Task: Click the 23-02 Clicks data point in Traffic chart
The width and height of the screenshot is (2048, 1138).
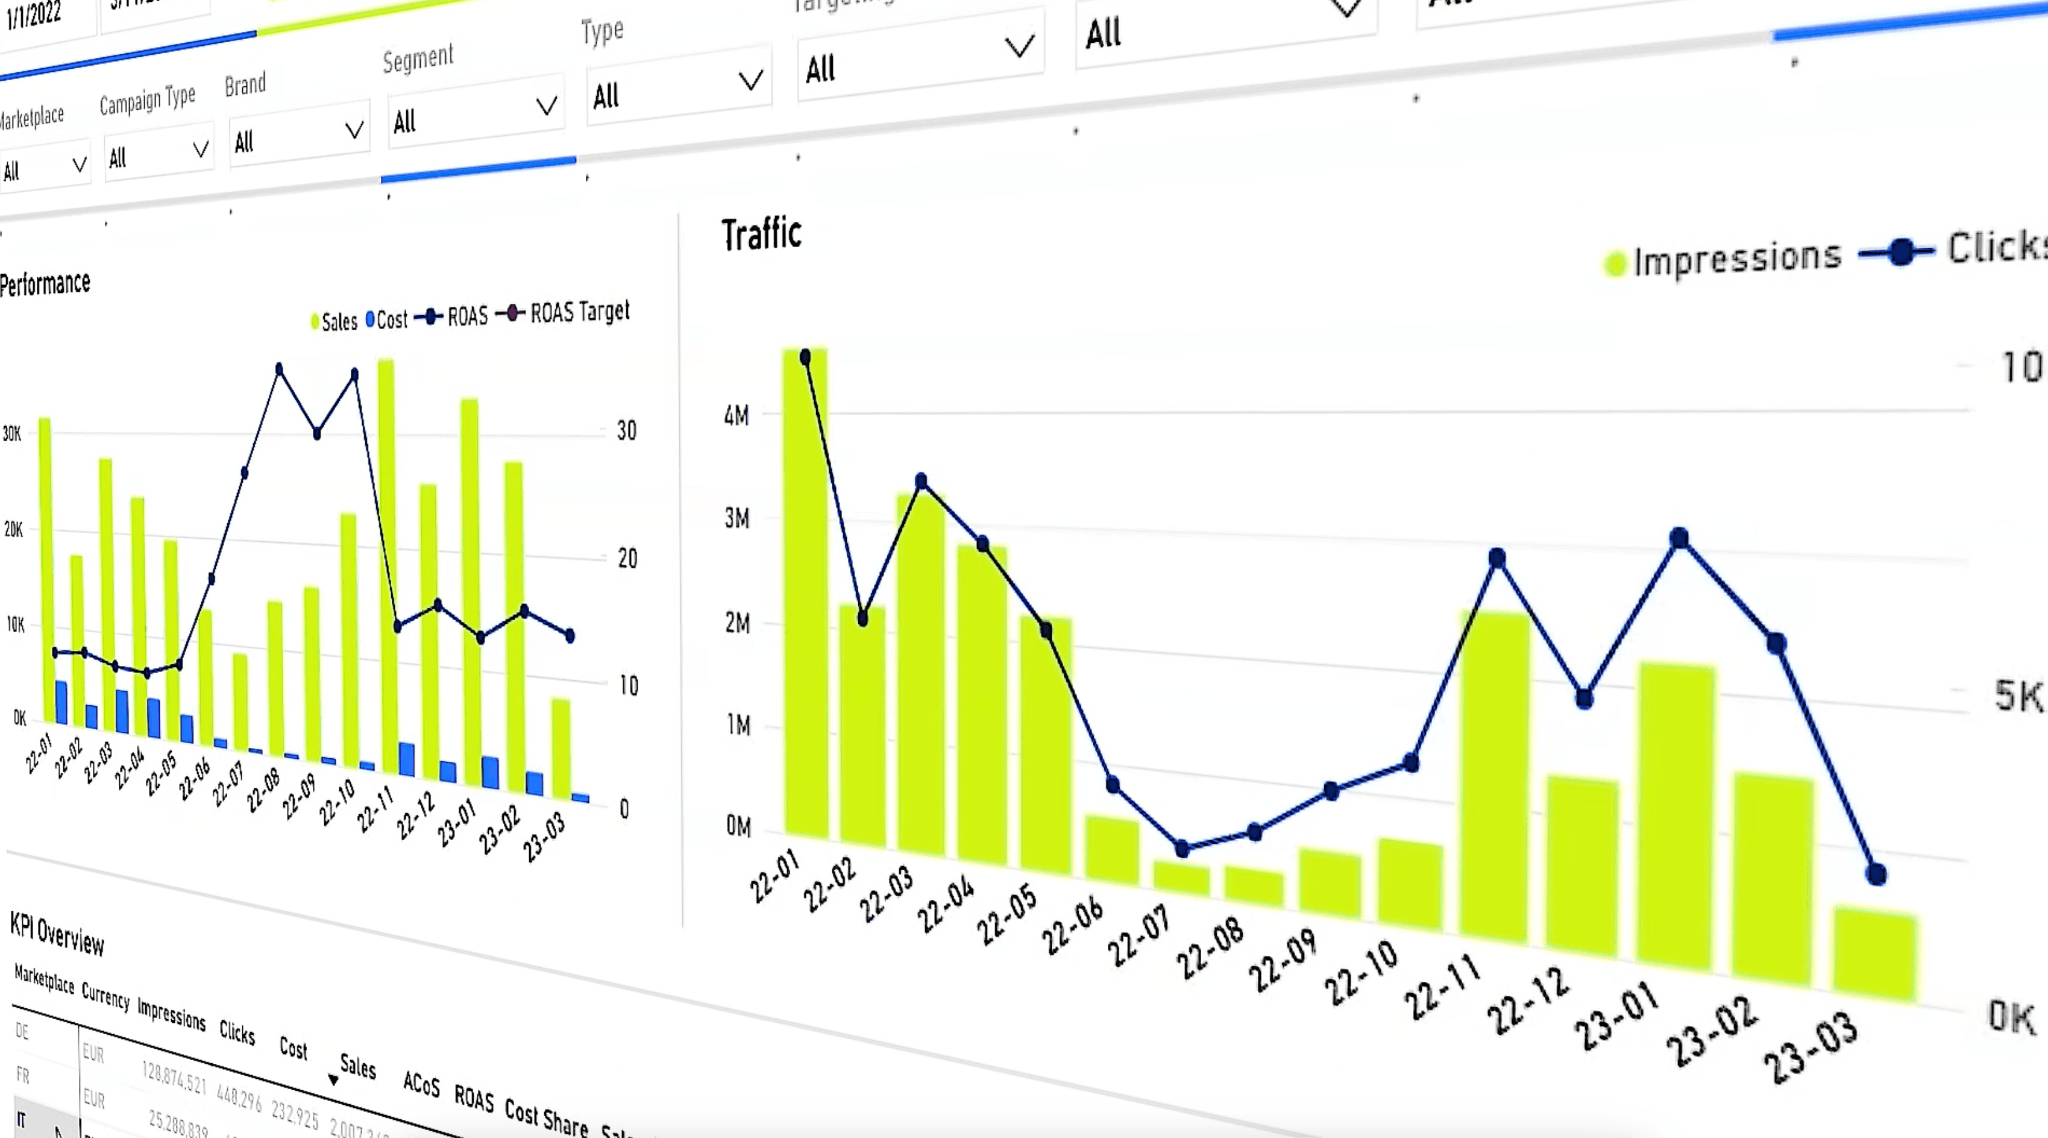Action: (x=1776, y=643)
